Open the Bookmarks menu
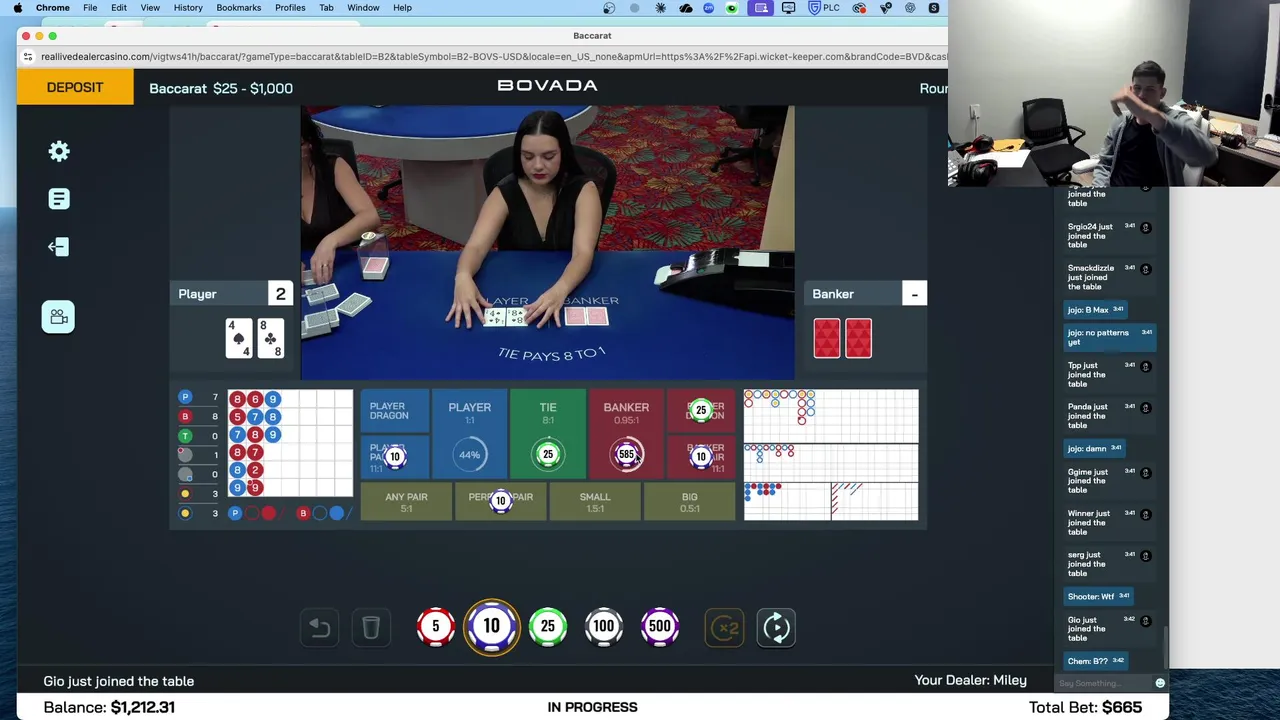This screenshot has height=720, width=1280. pyautogui.click(x=239, y=8)
